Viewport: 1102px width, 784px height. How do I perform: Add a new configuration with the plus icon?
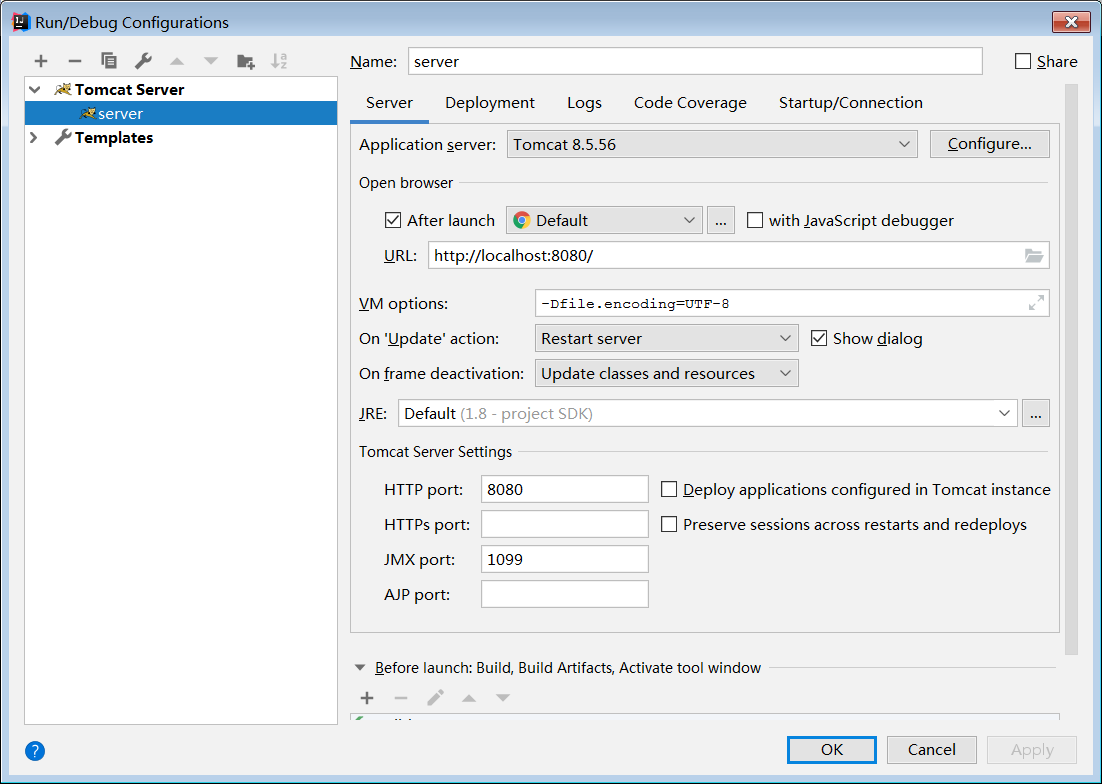click(x=41, y=61)
